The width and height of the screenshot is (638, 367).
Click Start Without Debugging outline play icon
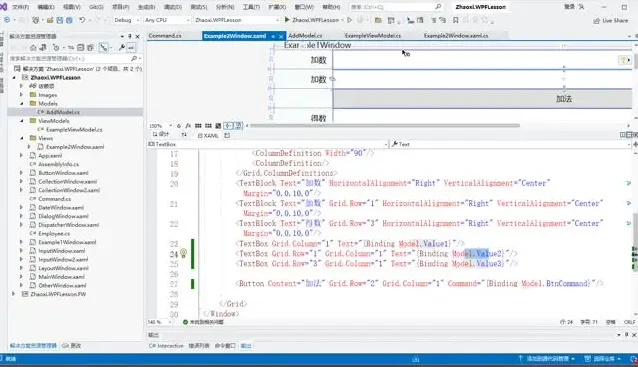pyautogui.click(x=350, y=20)
